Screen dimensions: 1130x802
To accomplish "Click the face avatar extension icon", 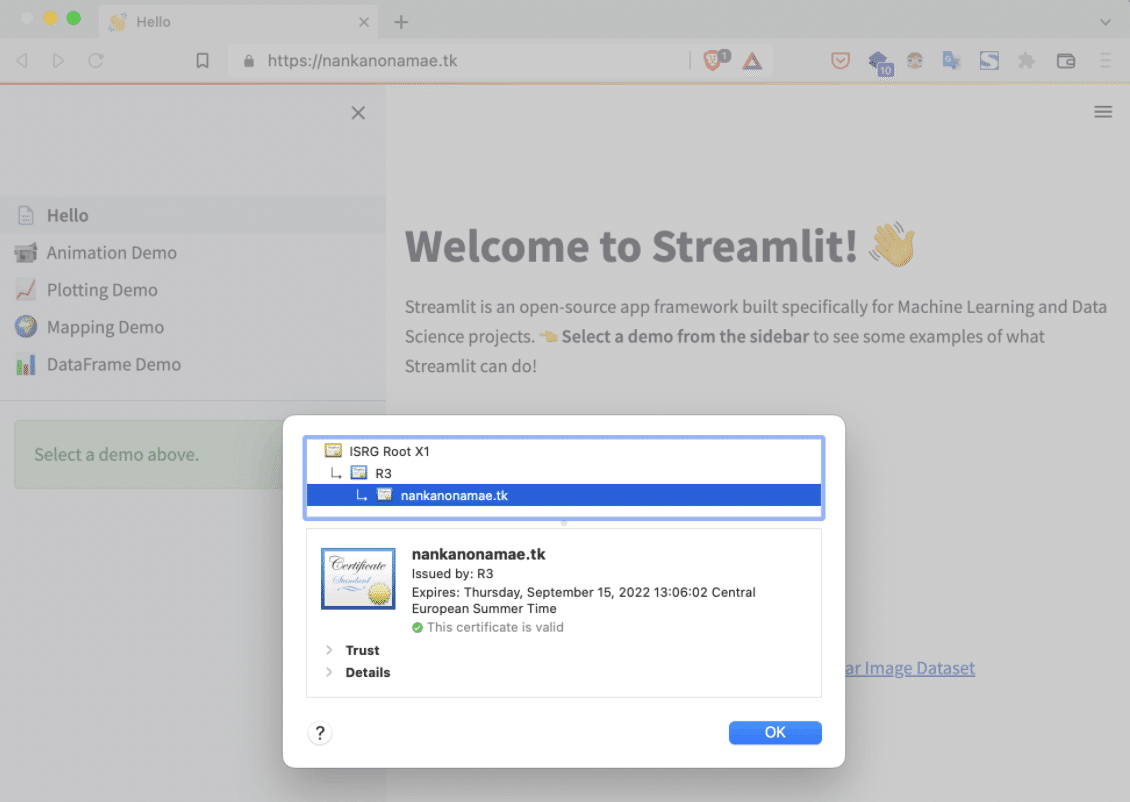I will tap(915, 61).
